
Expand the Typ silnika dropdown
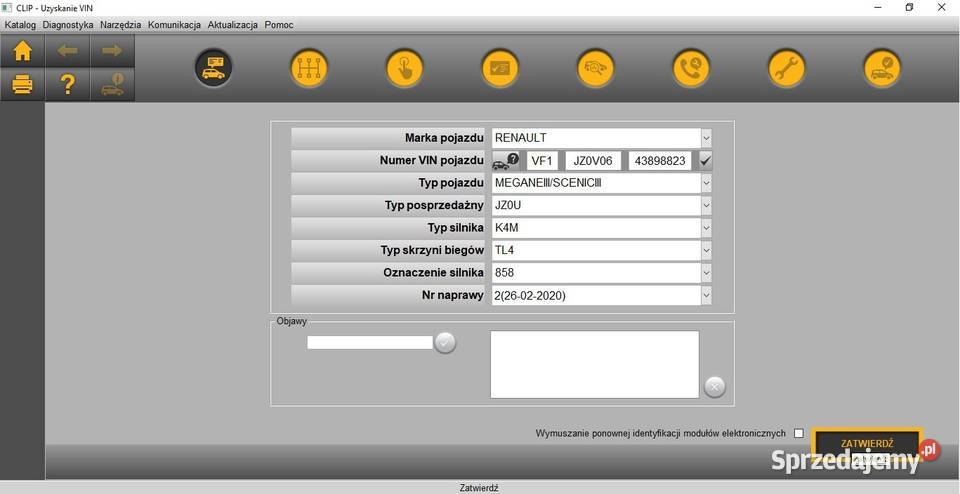tap(706, 228)
